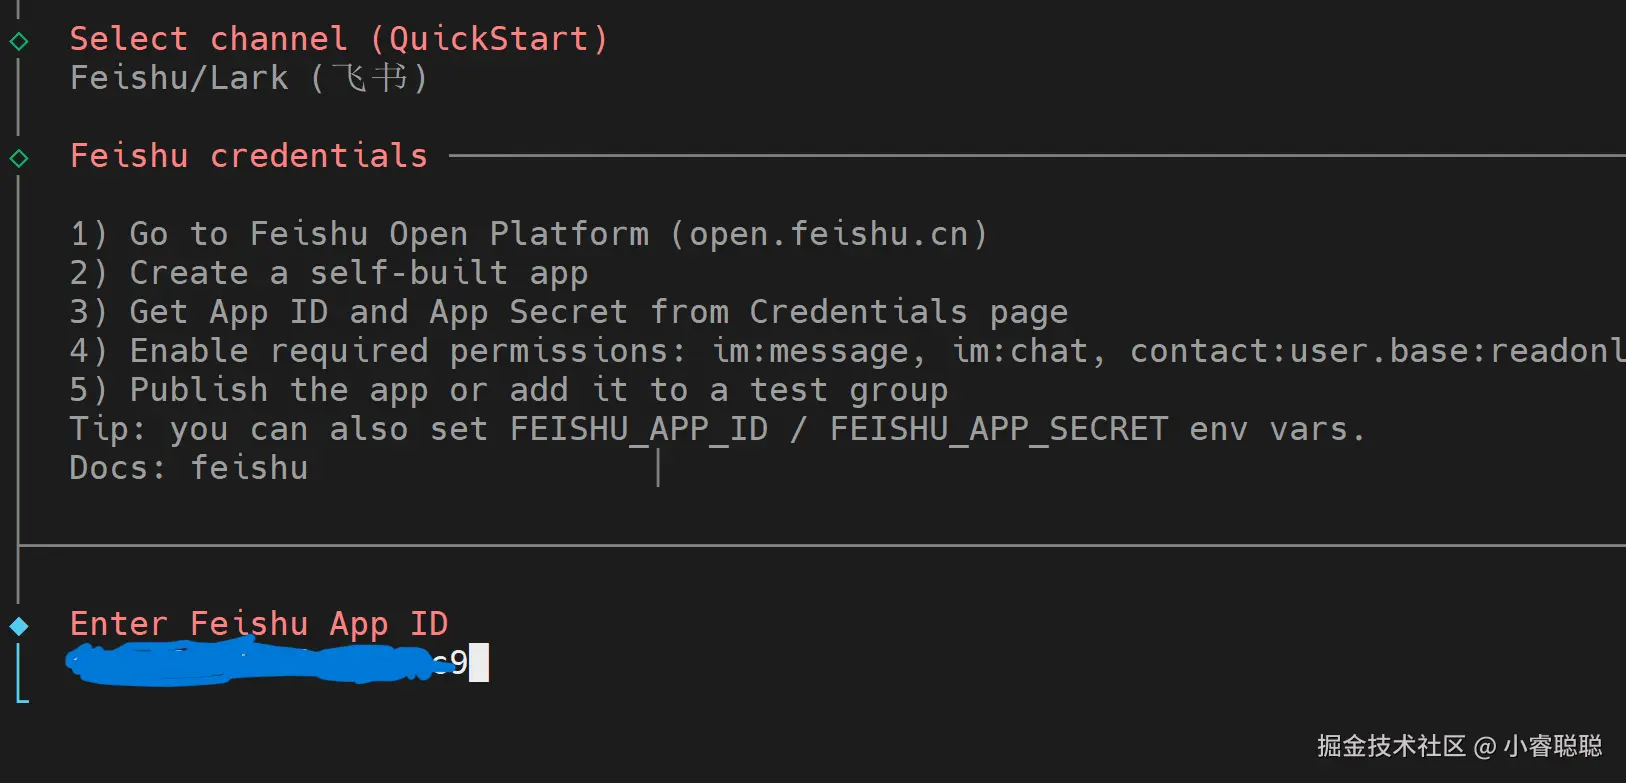Screen dimensions: 1626x783
Task: Click the Go to Feishu Open Platform text
Action: [x=388, y=234]
